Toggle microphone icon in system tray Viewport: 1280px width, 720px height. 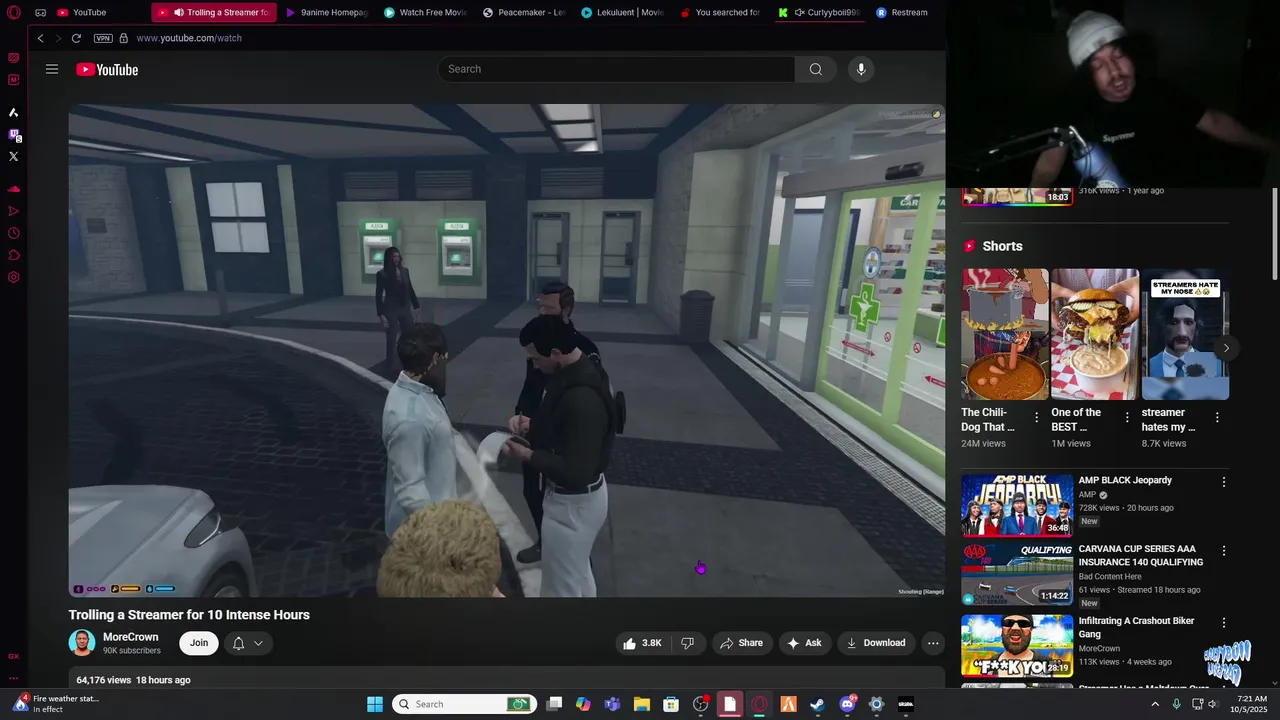tap(1177, 704)
